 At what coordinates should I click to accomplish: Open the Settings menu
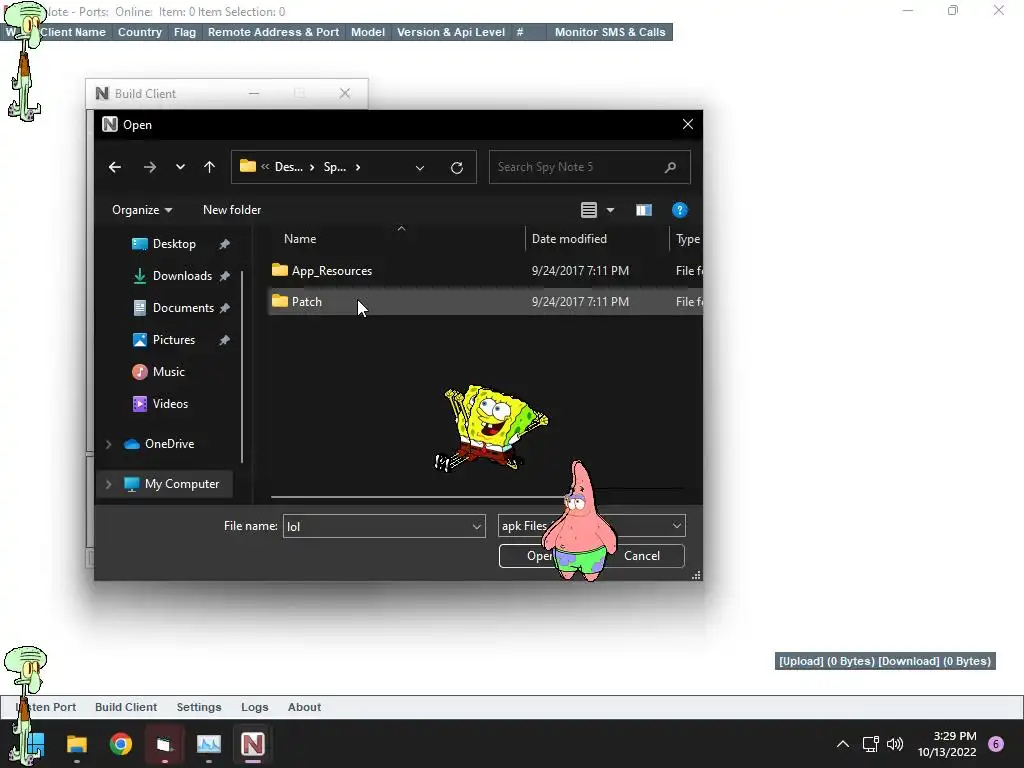point(199,707)
